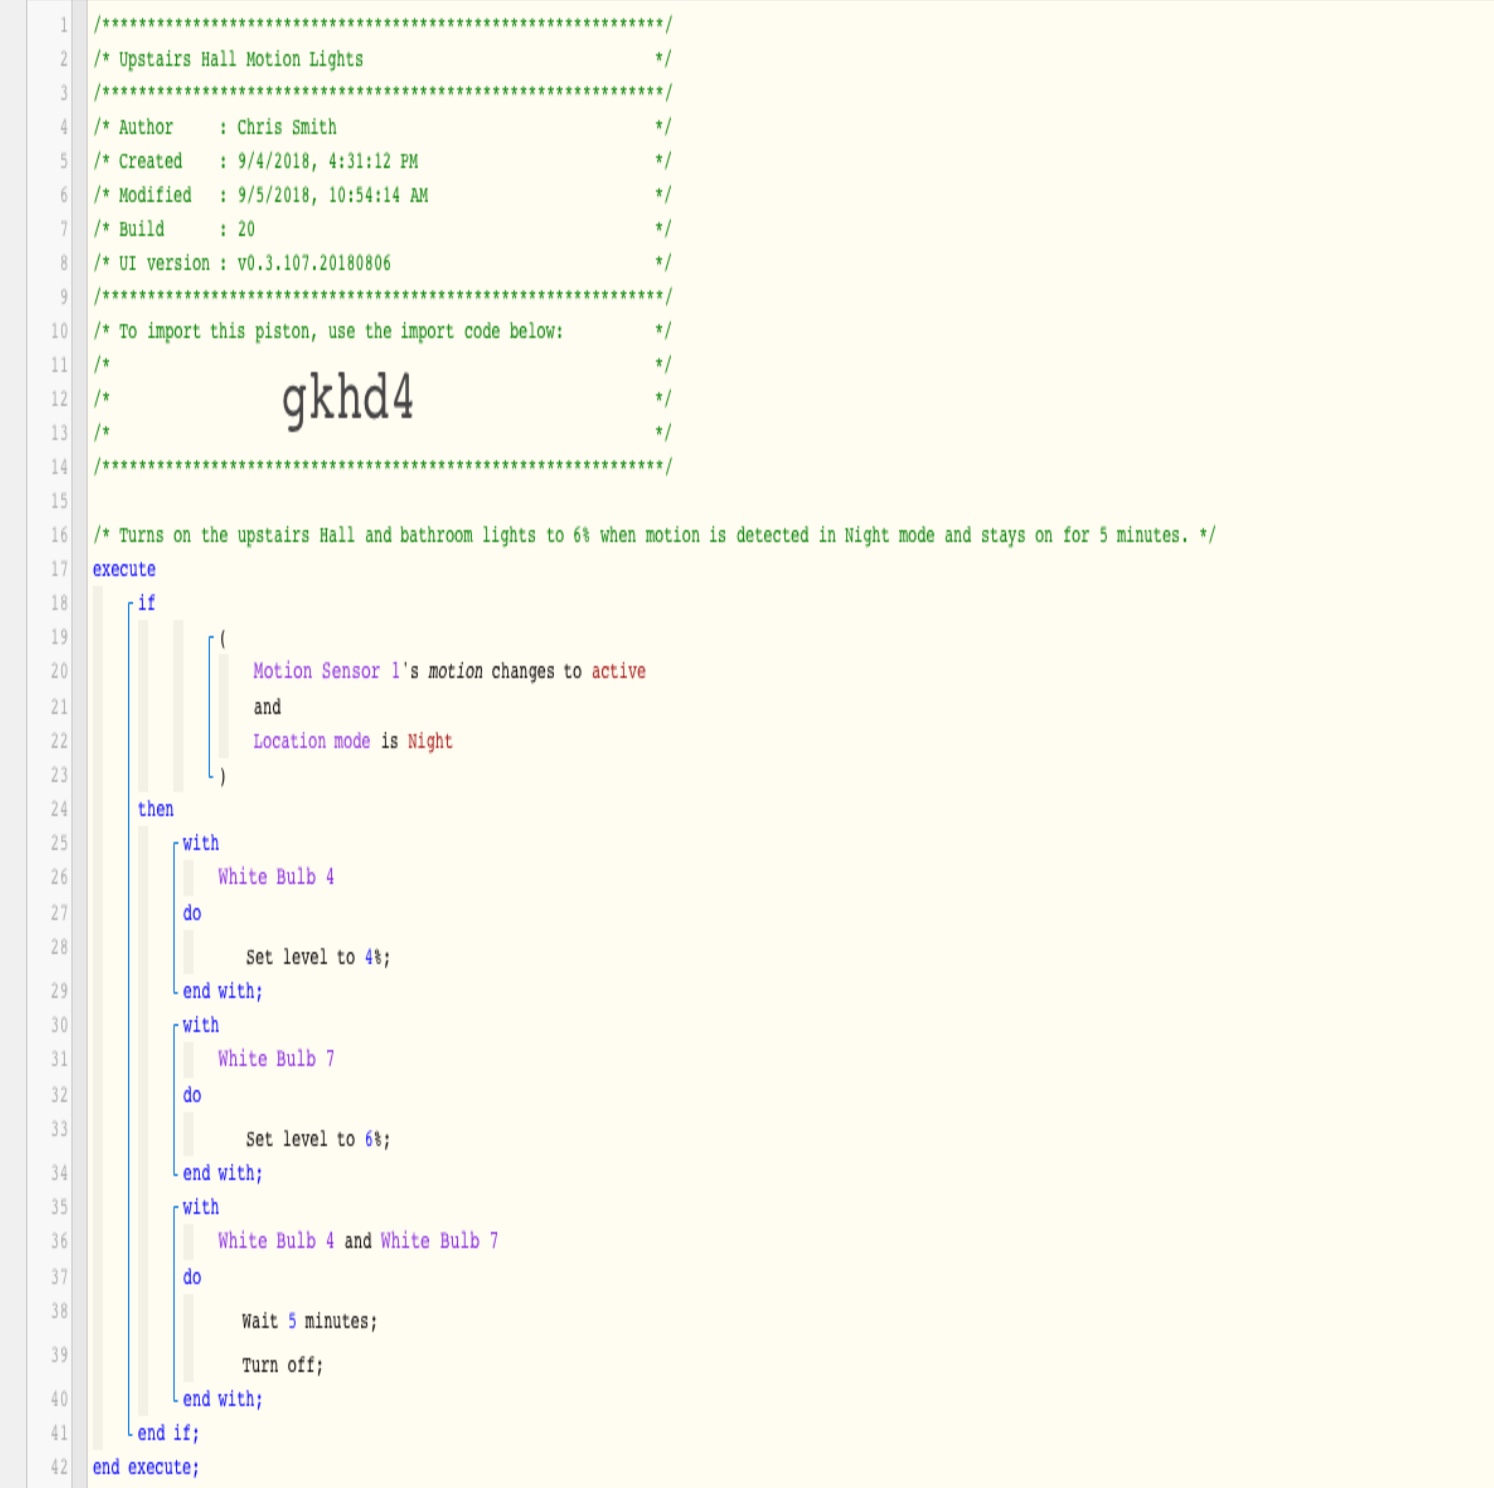Click the 'with' keyword on line 30

(x=200, y=1025)
